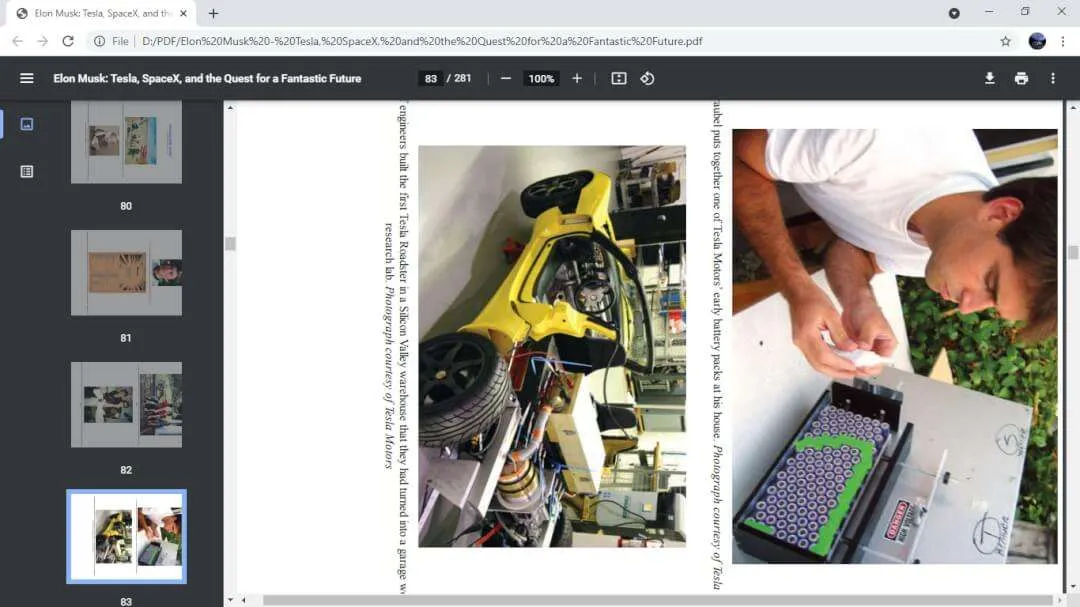Switch the sidebar to thumbnail view

tap(27, 124)
